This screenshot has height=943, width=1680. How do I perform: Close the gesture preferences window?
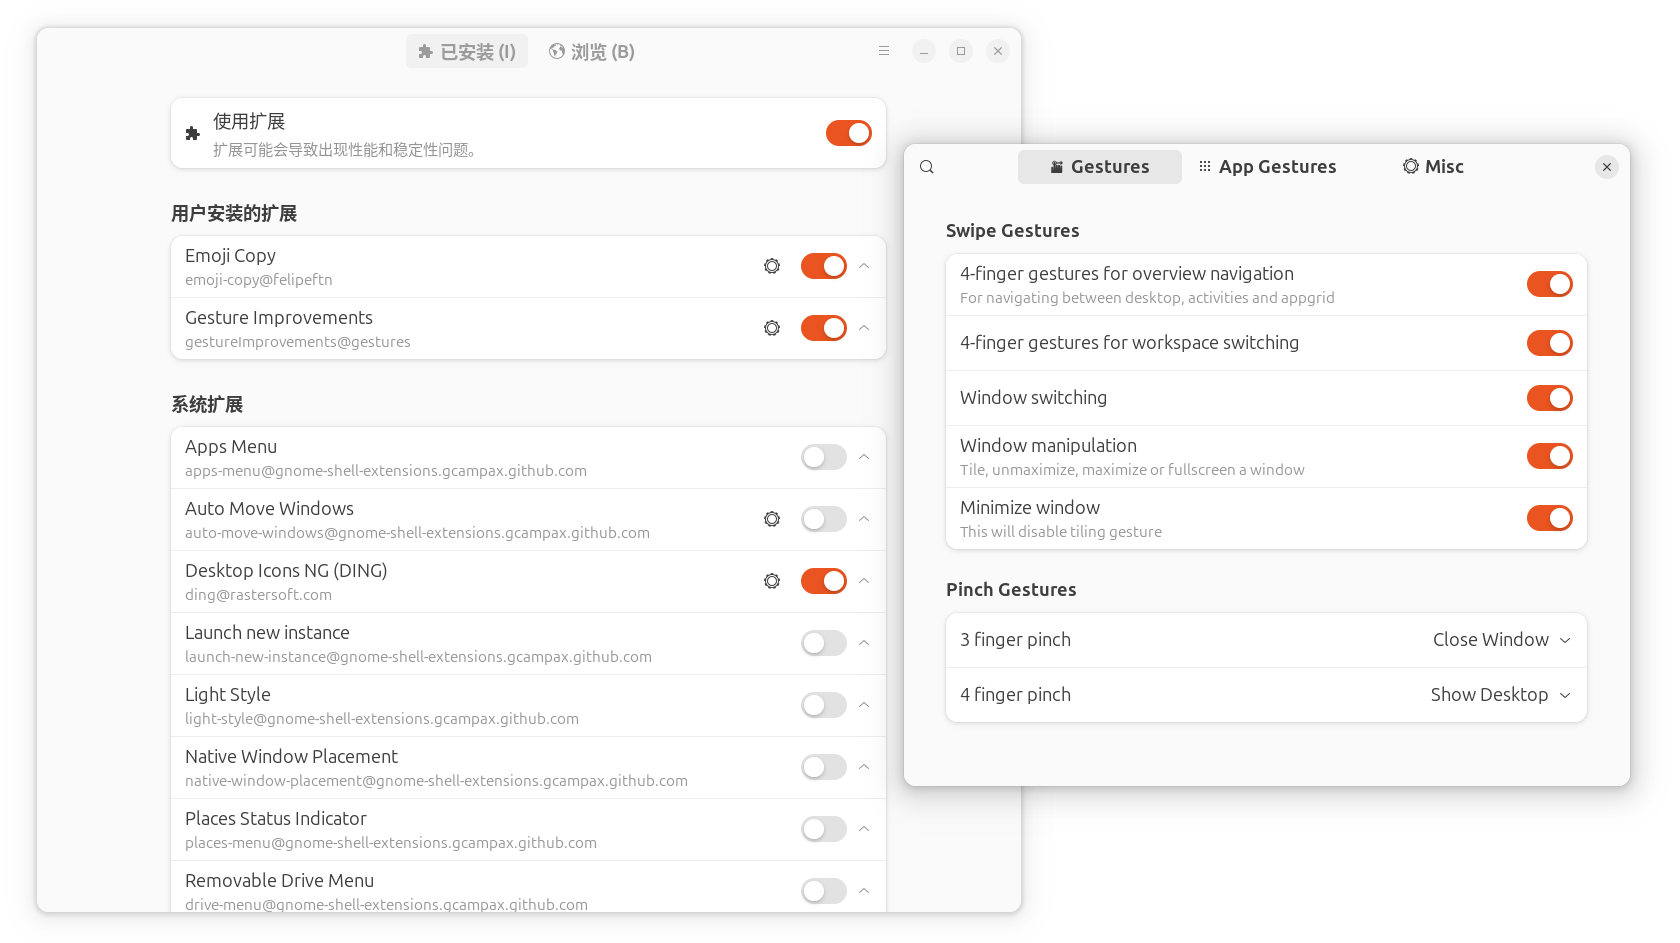1606,167
